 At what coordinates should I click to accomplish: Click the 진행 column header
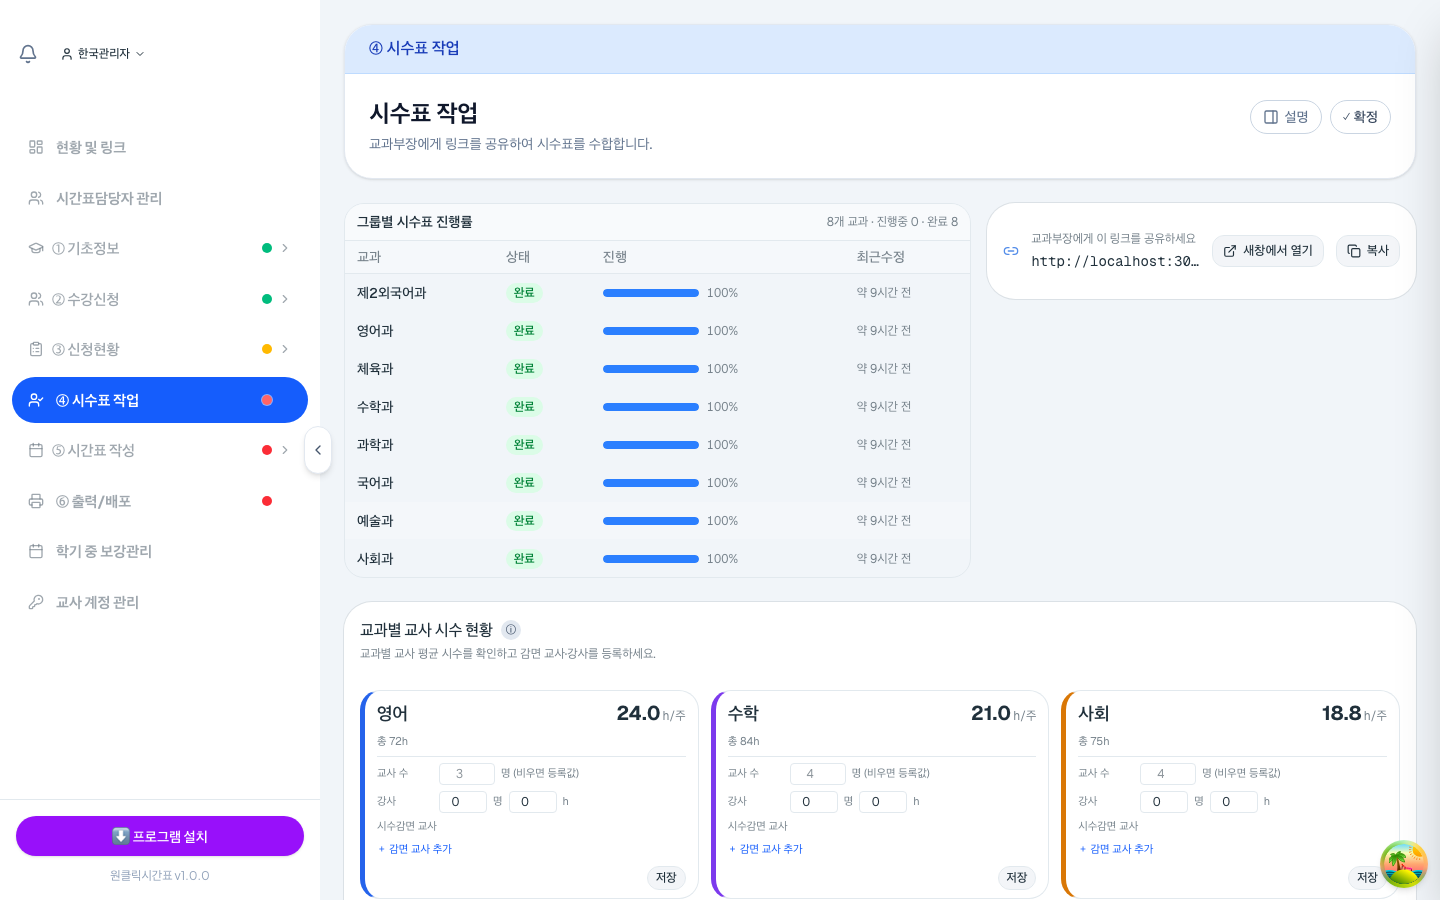click(615, 257)
